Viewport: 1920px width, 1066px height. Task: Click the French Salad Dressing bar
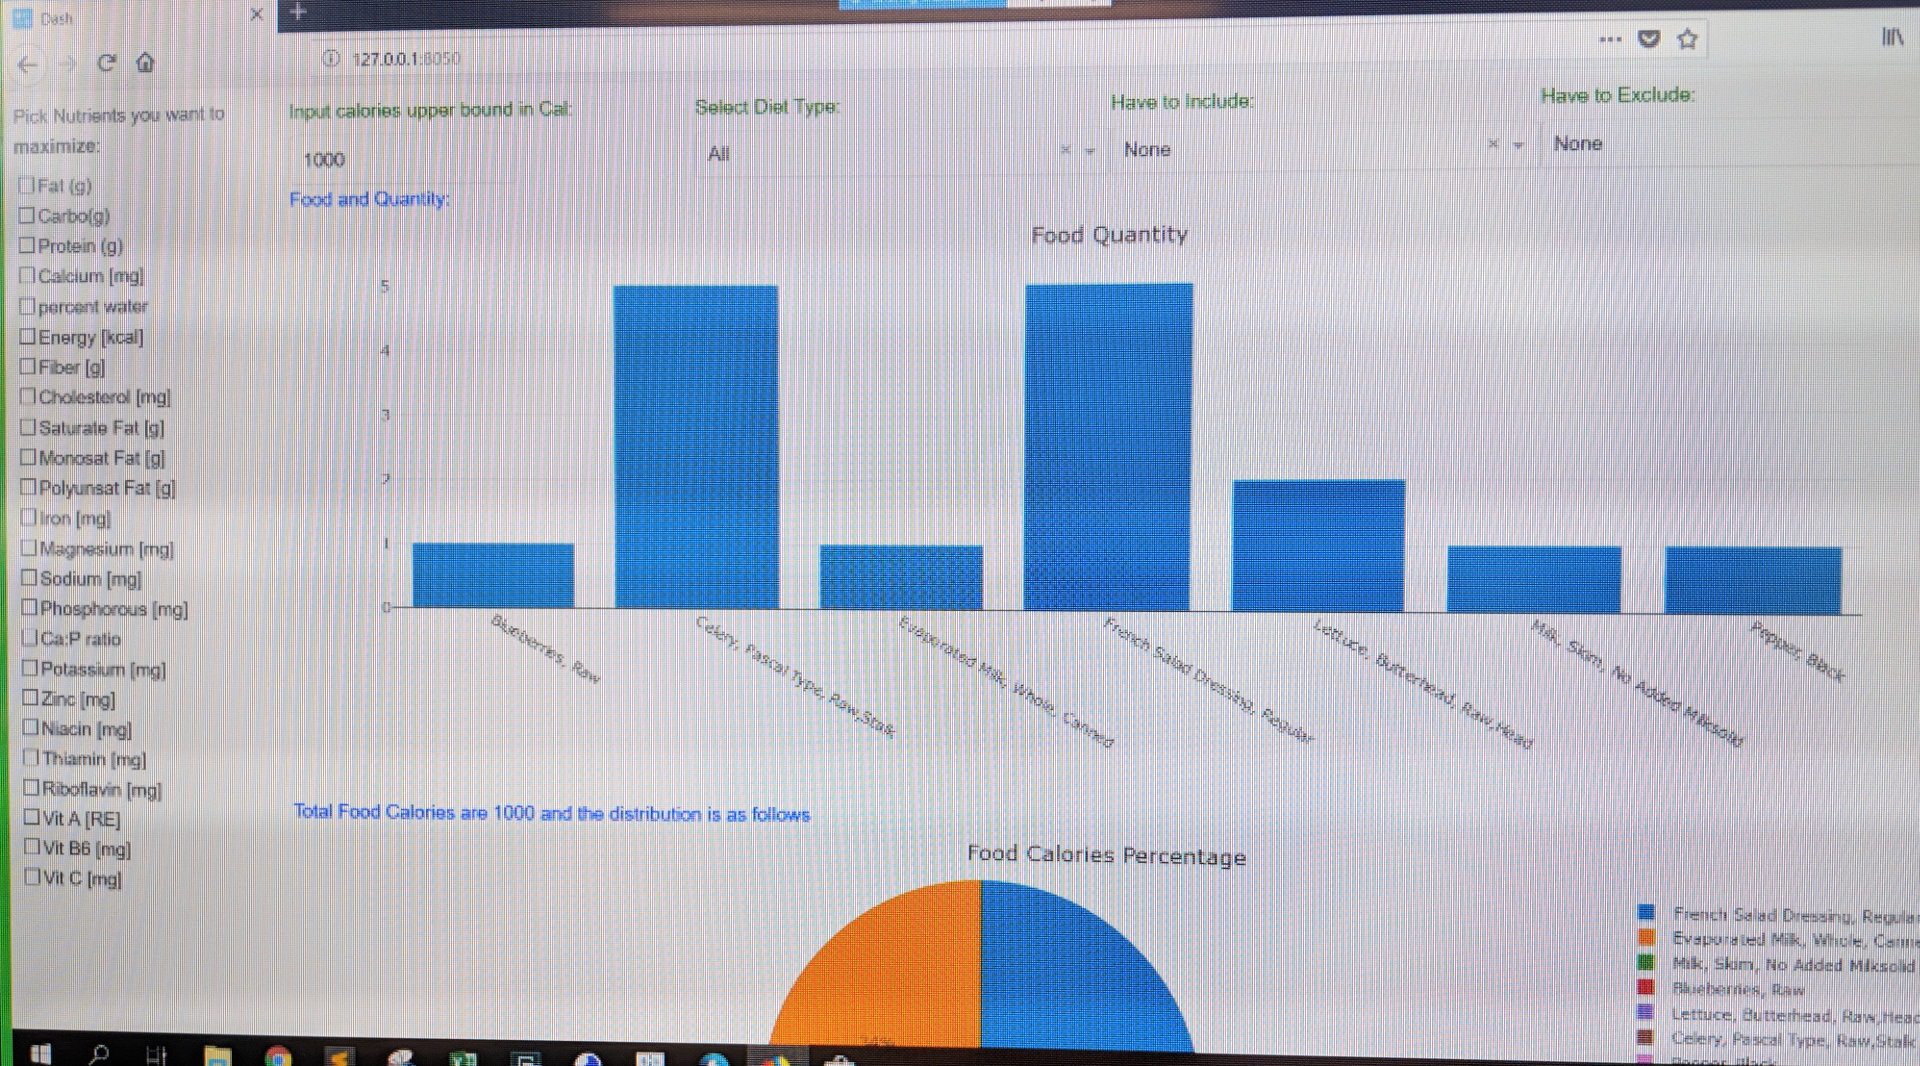tap(1109, 446)
